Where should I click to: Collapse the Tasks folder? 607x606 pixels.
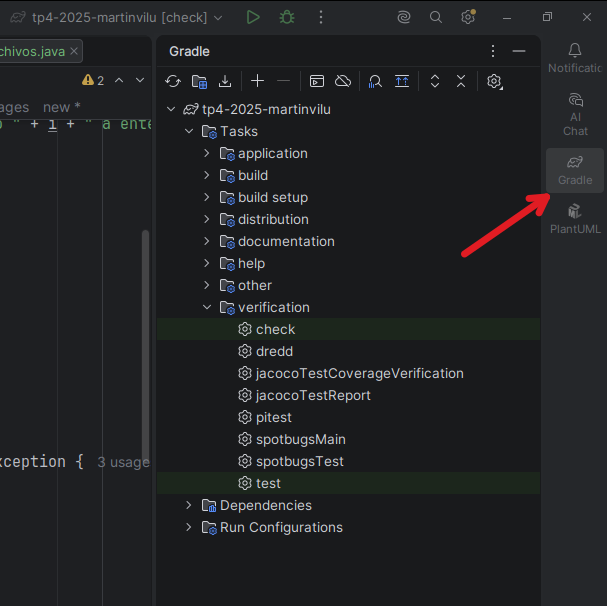[189, 131]
